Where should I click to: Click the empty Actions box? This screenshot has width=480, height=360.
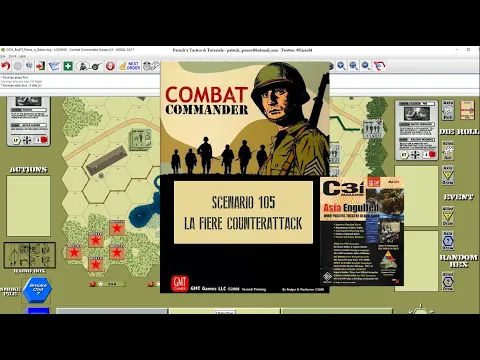[x=28, y=206]
